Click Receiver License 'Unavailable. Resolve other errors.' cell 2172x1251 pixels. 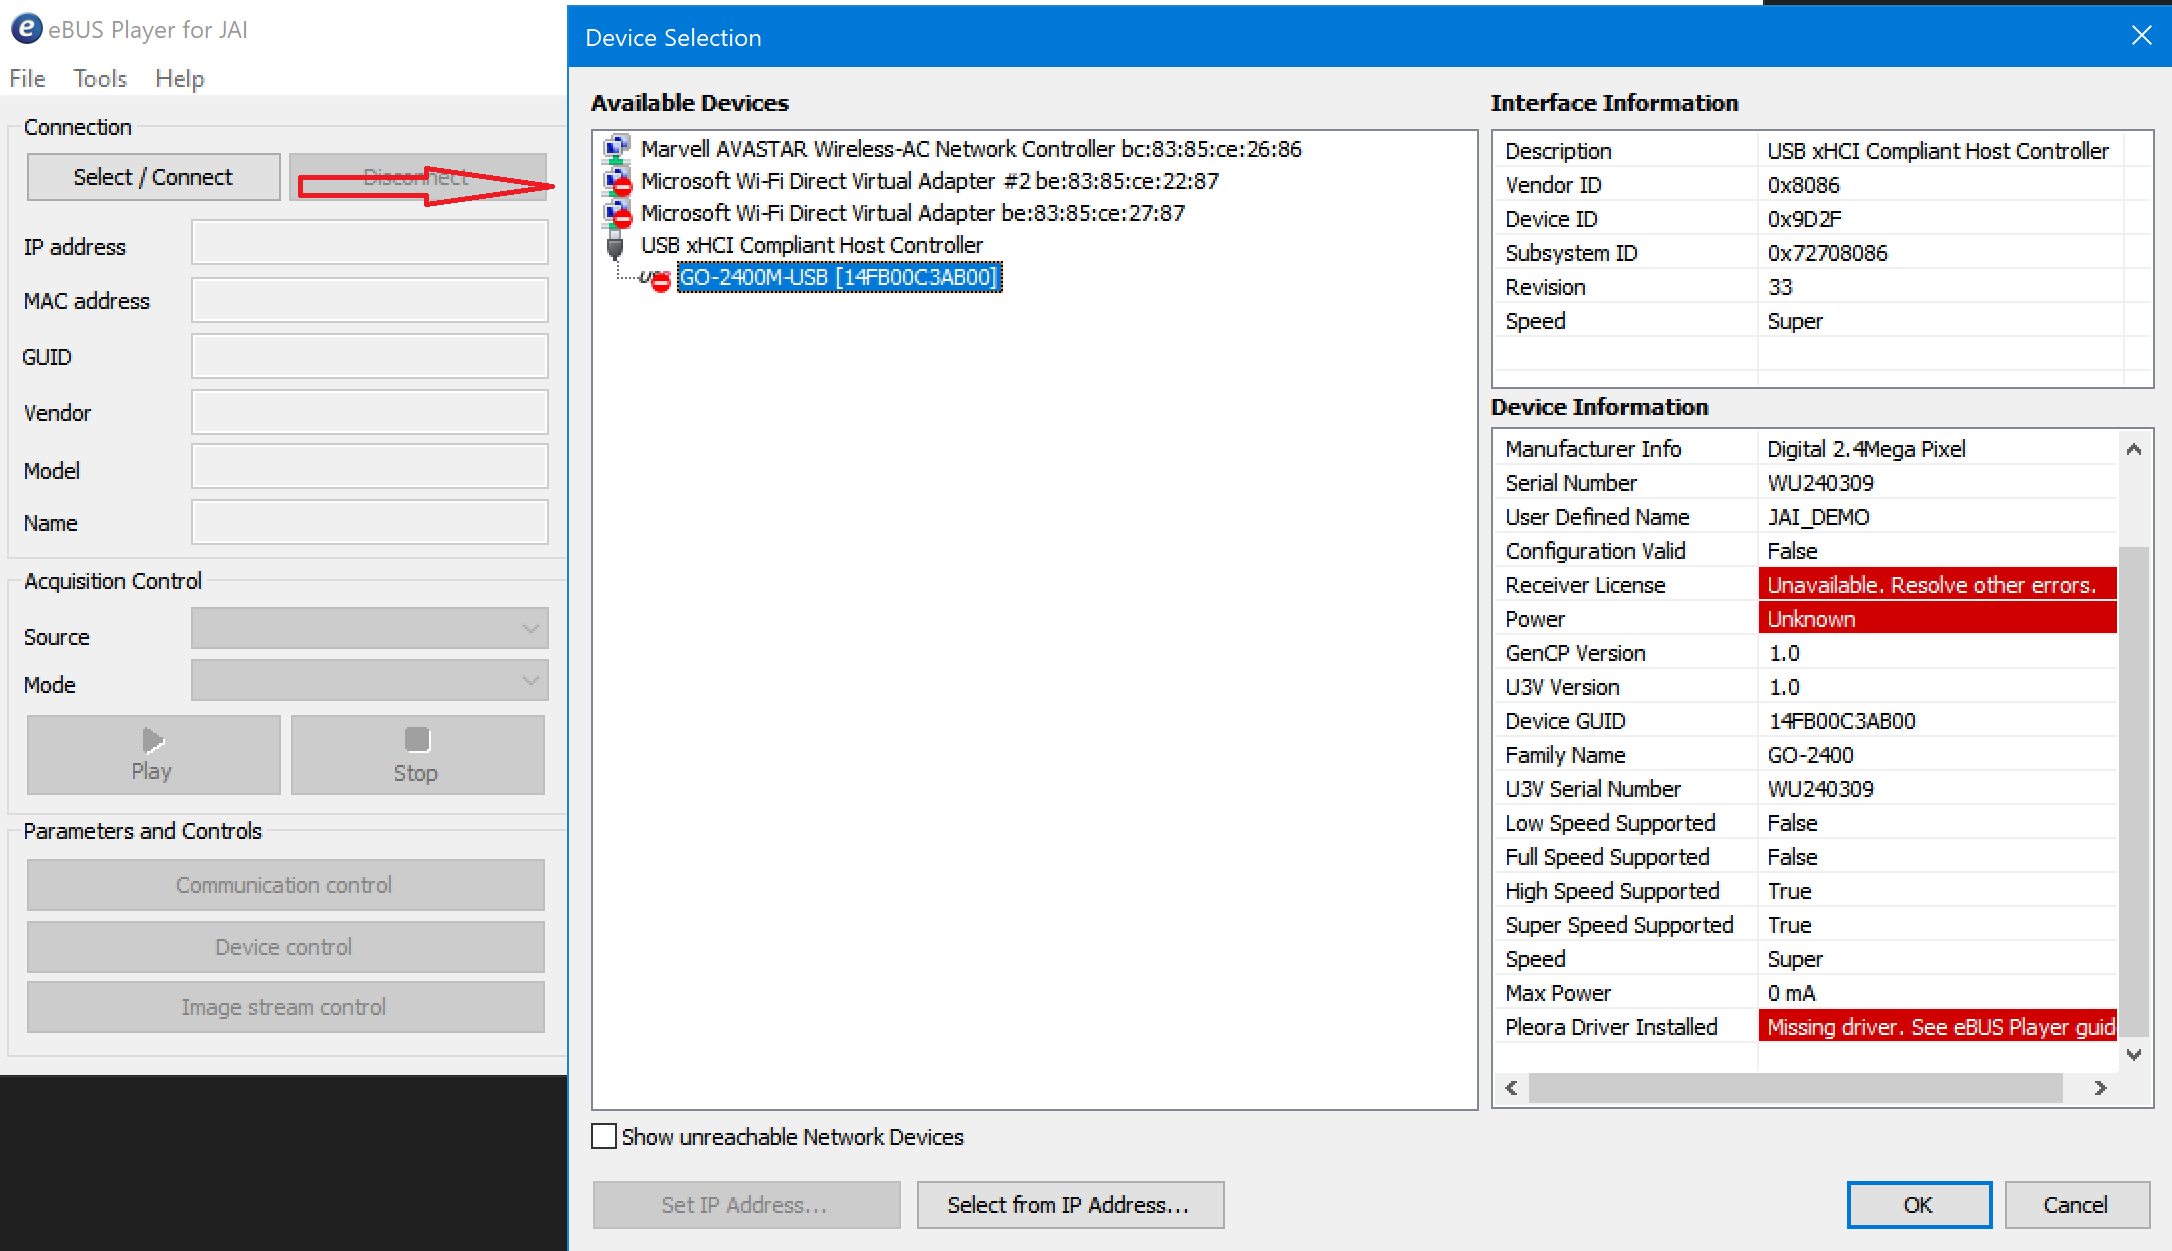(x=1938, y=585)
